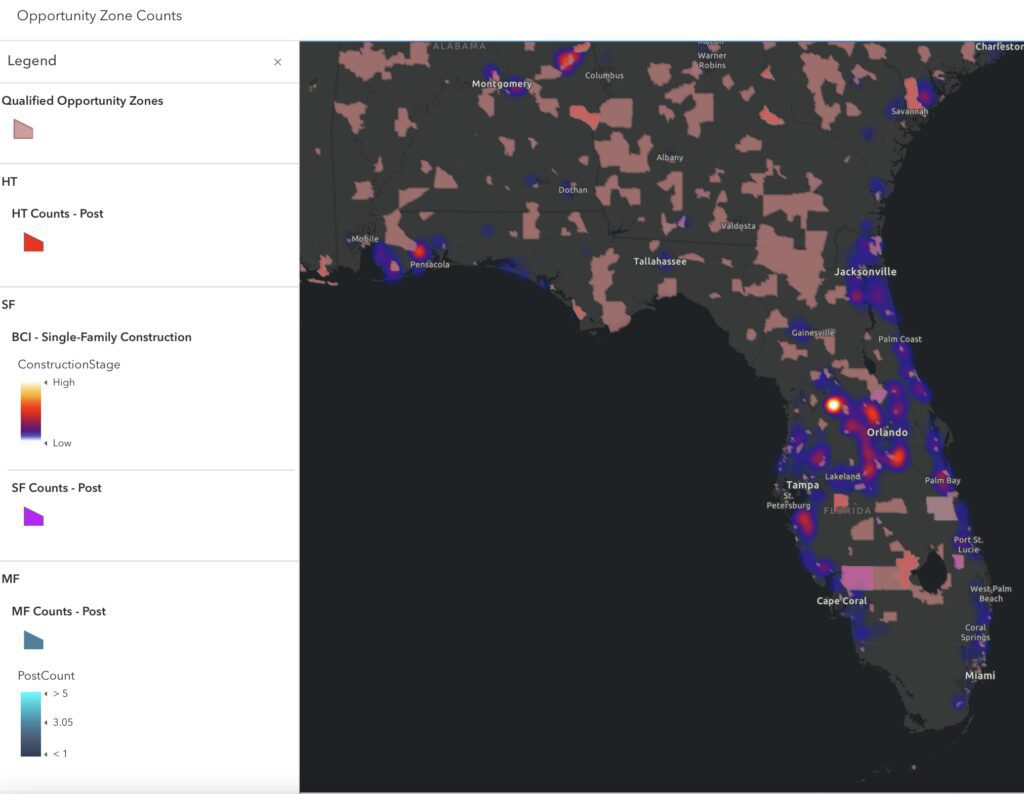Image resolution: width=1024 pixels, height=794 pixels.
Task: Click the Opportunity Zone Counts title
Action: pos(99,16)
